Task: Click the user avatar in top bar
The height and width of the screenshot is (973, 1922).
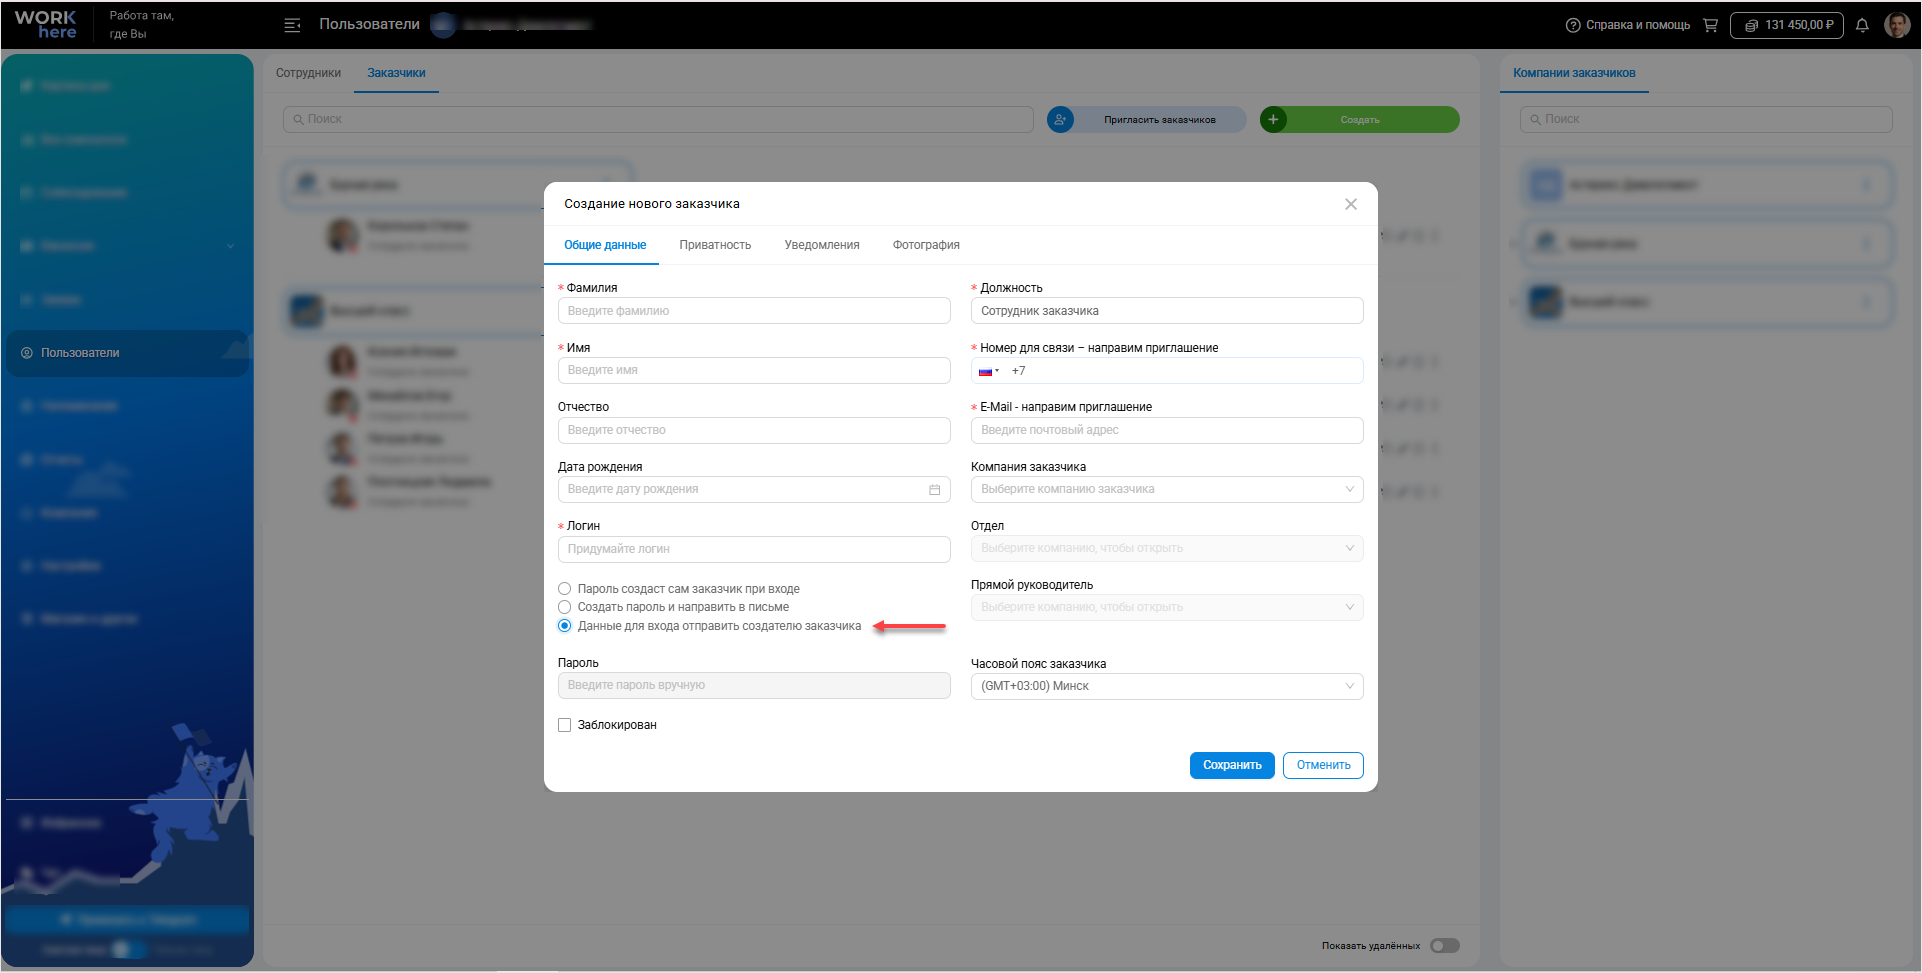Action: 1897,25
